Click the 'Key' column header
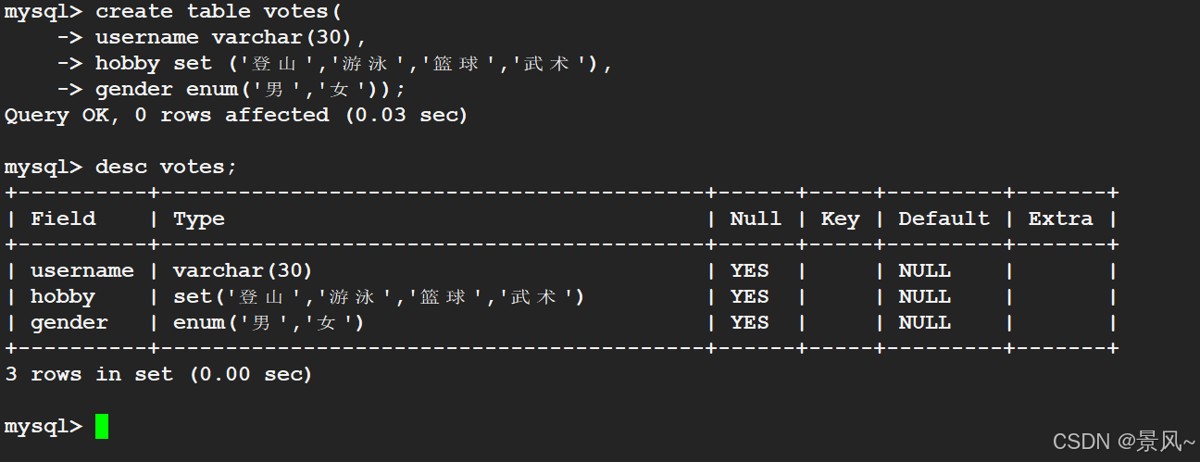 [840, 219]
